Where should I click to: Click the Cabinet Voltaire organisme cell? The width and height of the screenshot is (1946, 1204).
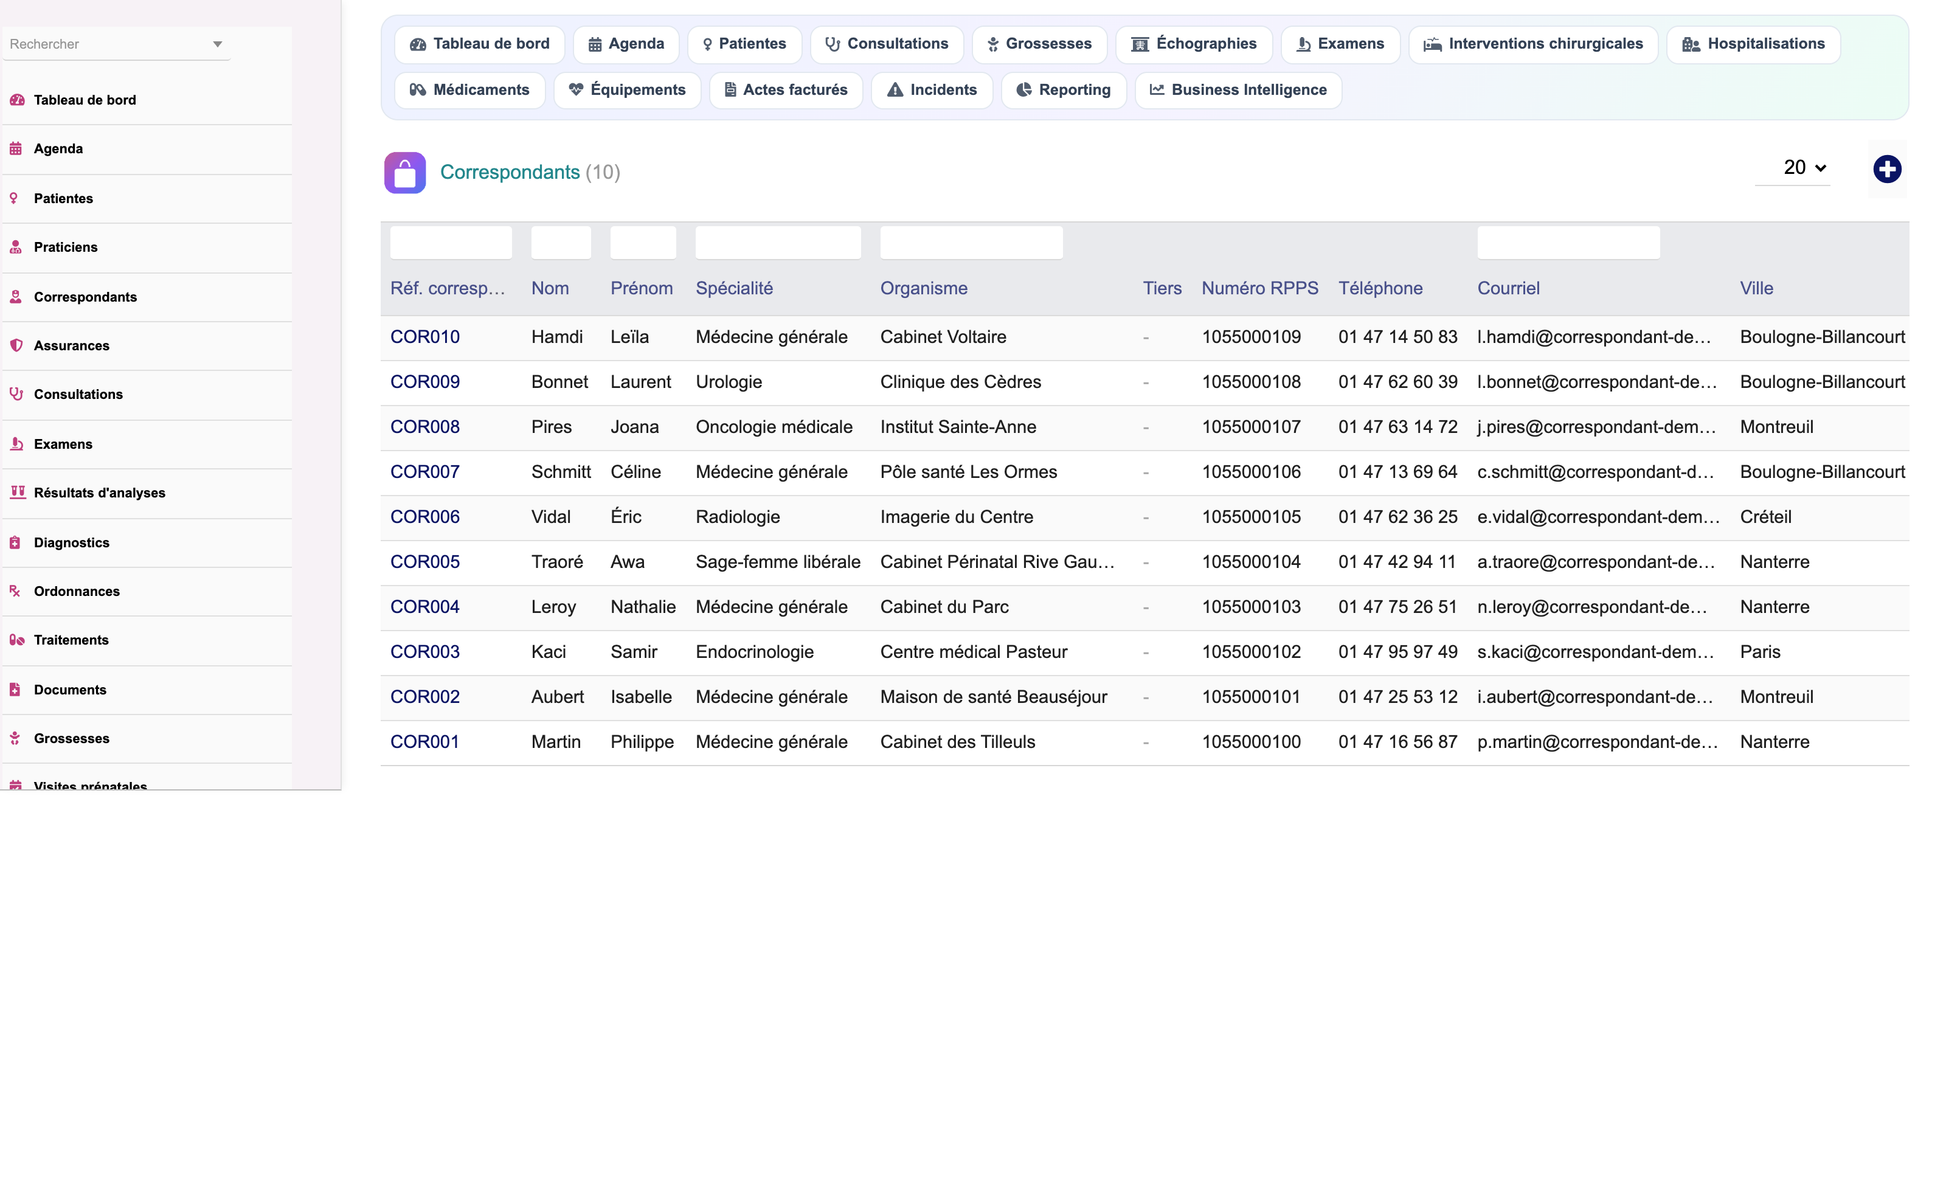pos(943,337)
